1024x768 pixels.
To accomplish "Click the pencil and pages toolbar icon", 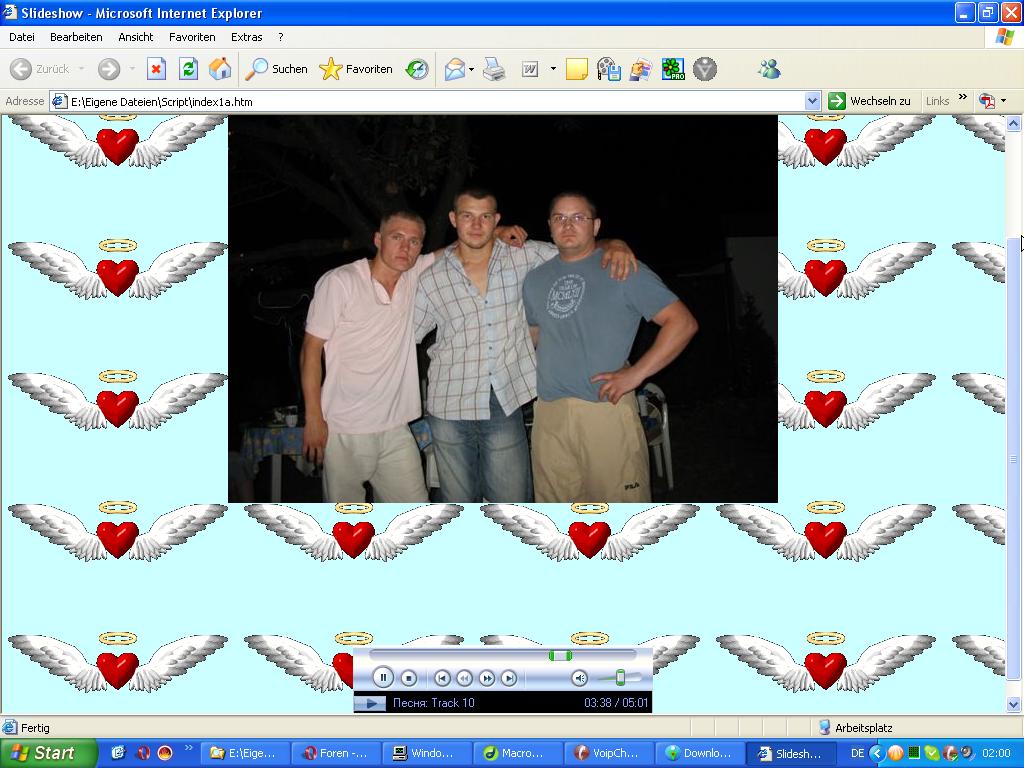I will pyautogui.click(x=641, y=69).
